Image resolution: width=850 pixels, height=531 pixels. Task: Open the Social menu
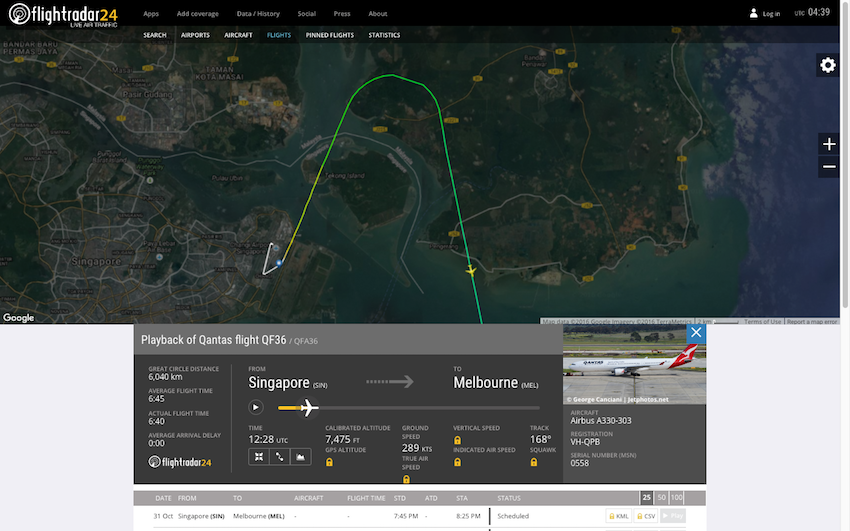[306, 14]
